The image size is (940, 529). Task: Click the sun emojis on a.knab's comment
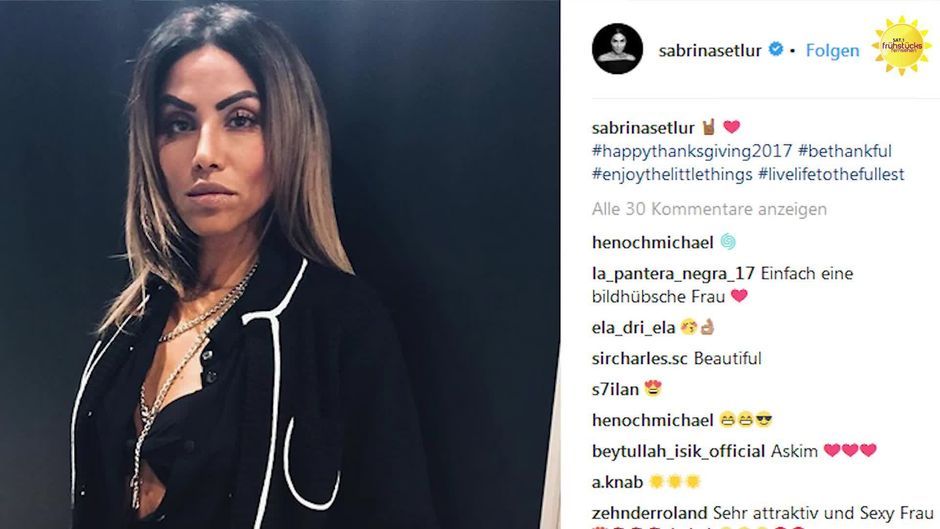pyautogui.click(x=675, y=482)
